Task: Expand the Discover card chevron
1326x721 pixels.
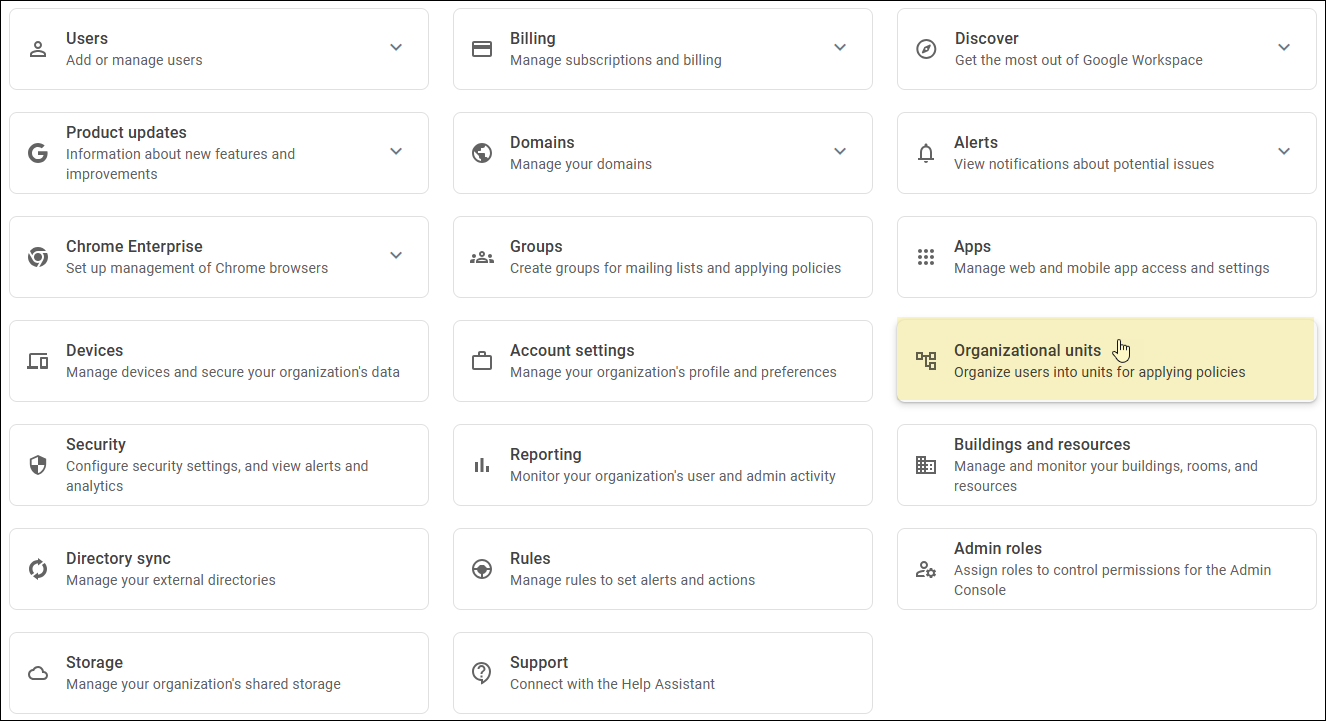Action: pos(1284,47)
